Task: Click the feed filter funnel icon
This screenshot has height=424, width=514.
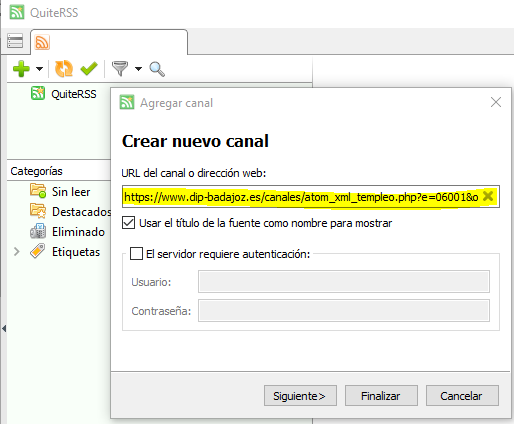Action: click(x=120, y=69)
